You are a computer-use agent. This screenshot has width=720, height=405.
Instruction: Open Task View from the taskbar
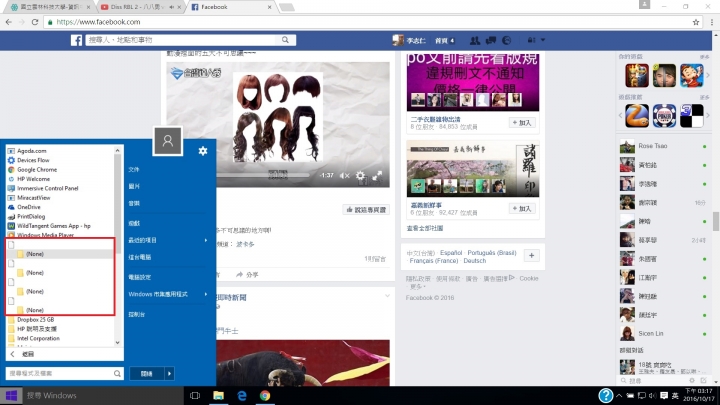click(x=195, y=395)
